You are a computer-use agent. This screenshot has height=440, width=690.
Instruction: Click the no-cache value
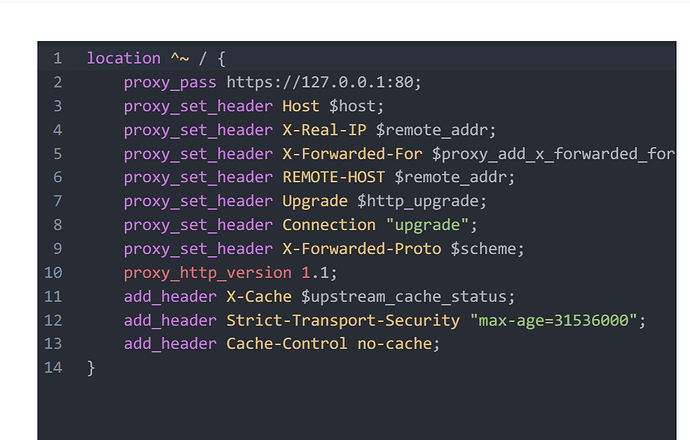(x=395, y=344)
